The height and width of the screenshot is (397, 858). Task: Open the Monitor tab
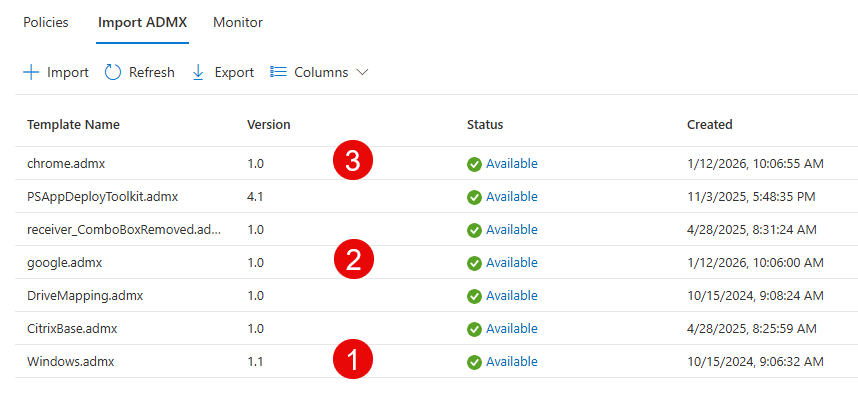[238, 22]
